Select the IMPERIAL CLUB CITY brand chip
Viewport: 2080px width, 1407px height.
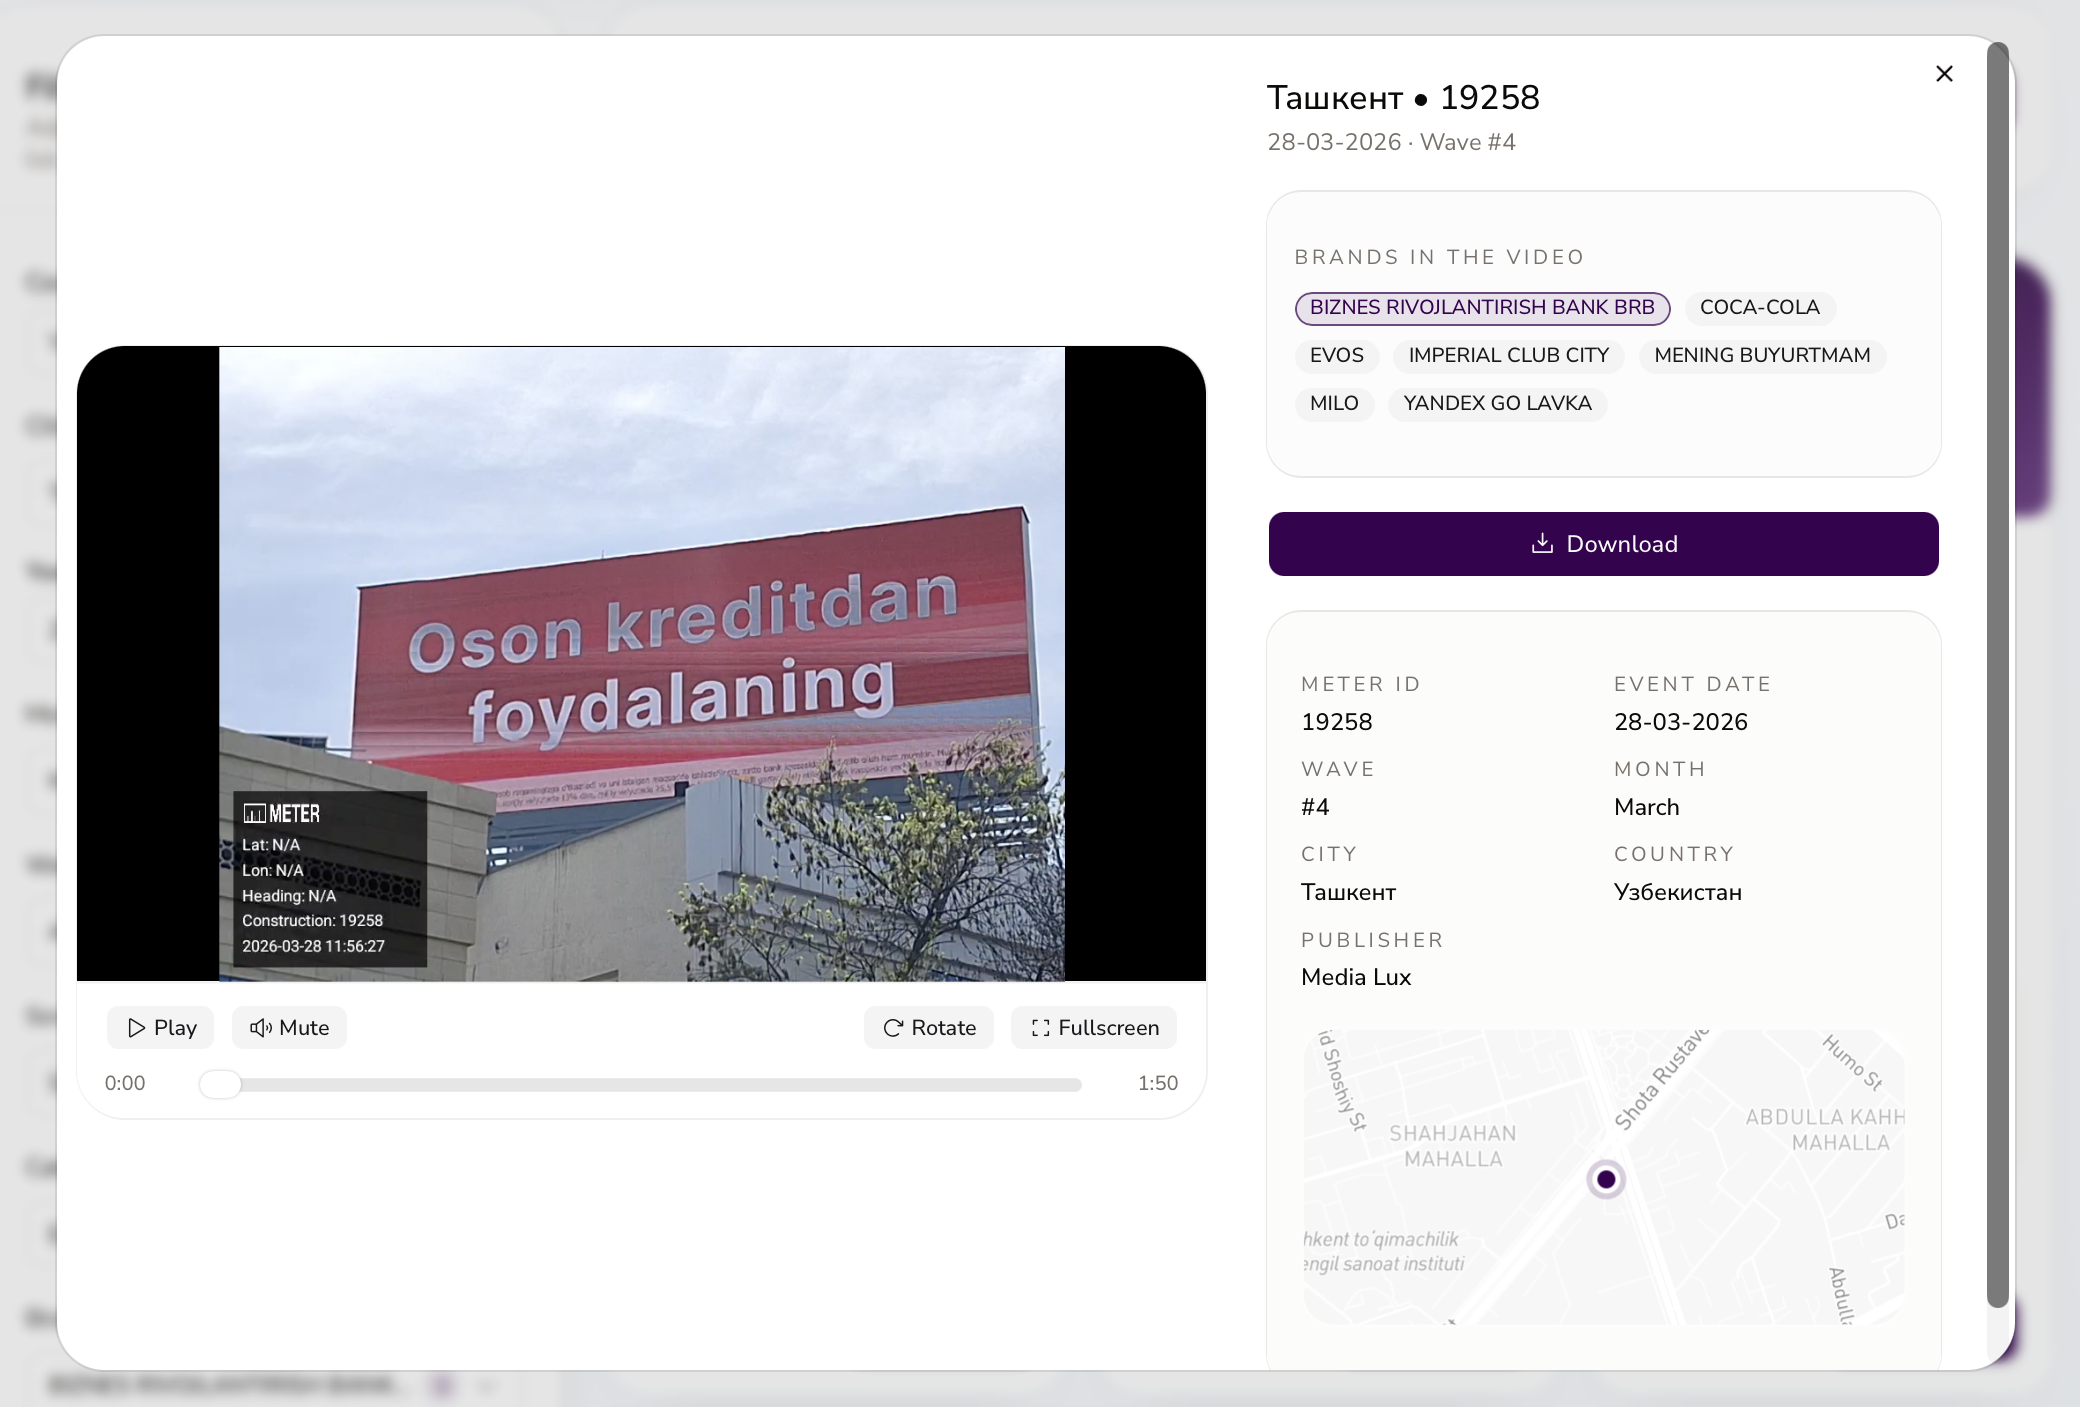point(1509,356)
